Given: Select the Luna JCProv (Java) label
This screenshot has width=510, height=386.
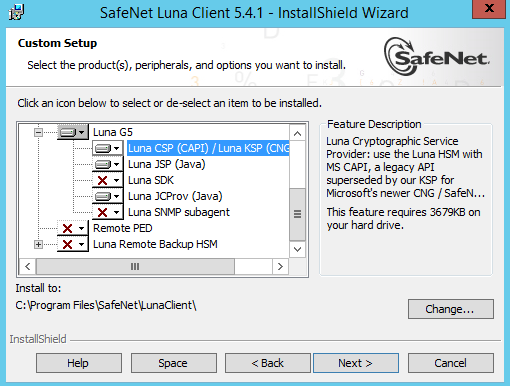Looking at the screenshot, I should [x=175, y=196].
